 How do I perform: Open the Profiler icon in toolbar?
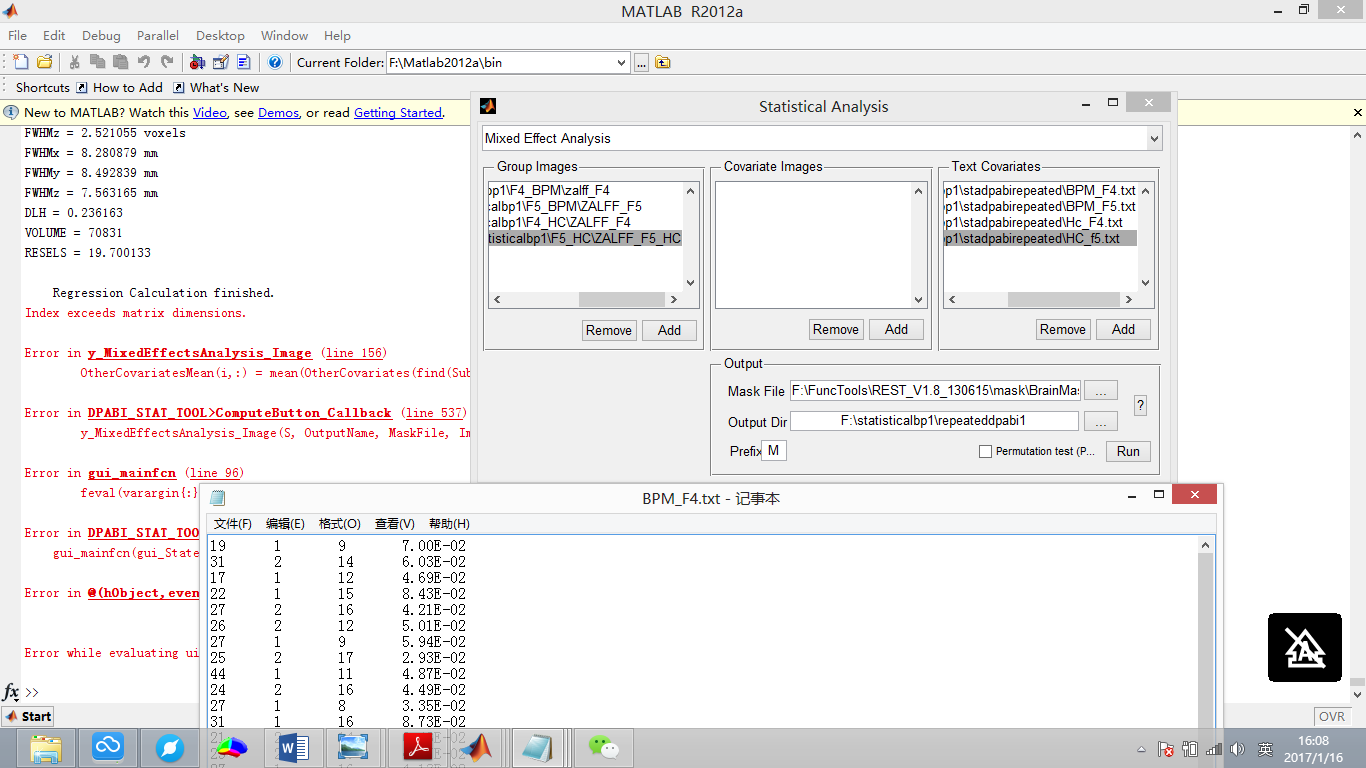tap(243, 62)
